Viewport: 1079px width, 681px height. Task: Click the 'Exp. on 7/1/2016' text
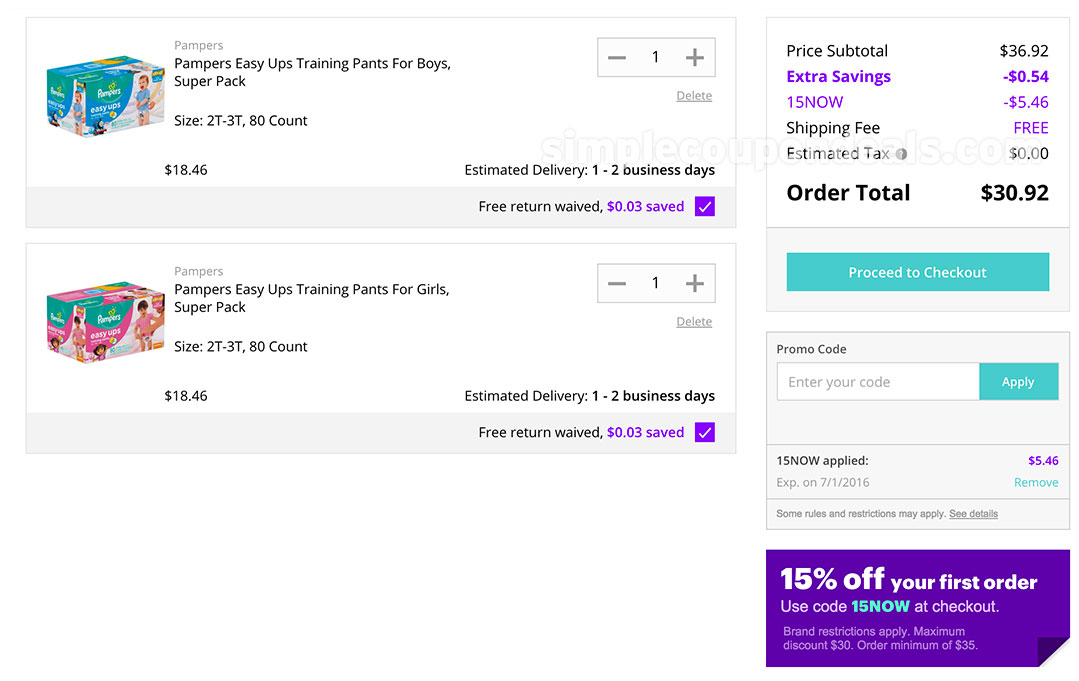pos(822,482)
